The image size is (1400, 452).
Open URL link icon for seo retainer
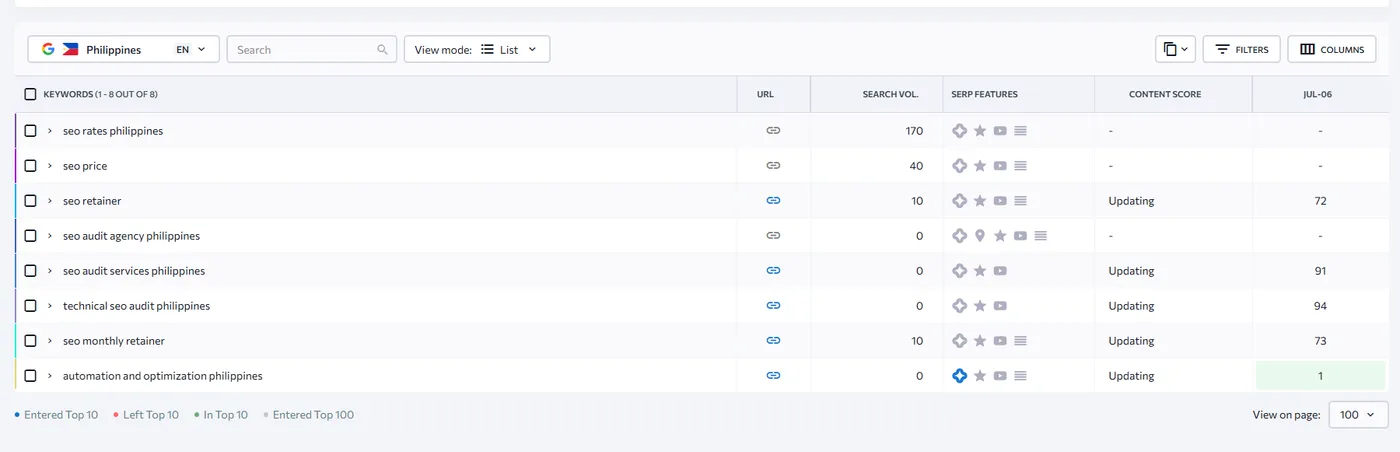[x=773, y=201]
